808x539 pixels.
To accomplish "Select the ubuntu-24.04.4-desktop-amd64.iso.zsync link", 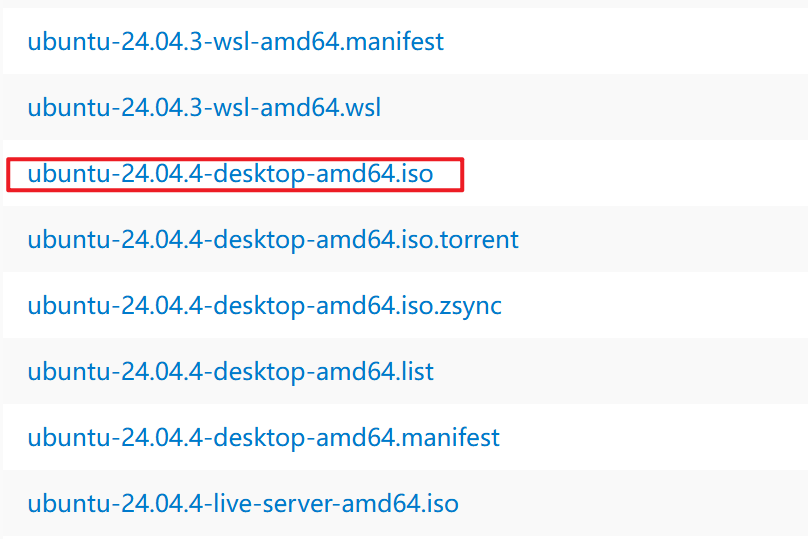I will tap(264, 306).
